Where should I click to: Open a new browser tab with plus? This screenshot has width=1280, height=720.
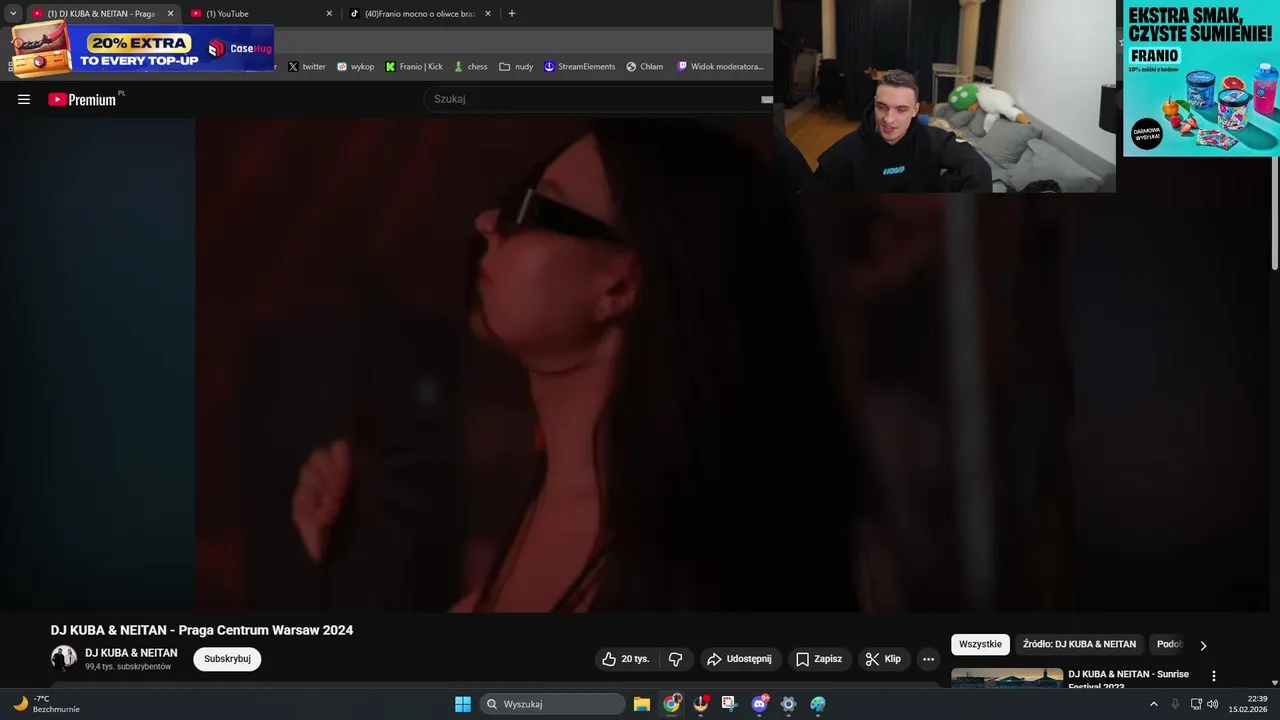512,14
